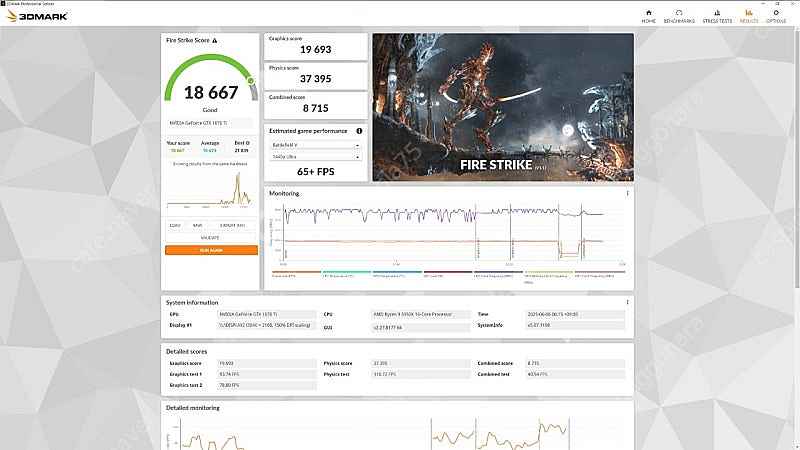Open the Stress Tests tab
800x450 pixels.
[x=717, y=16]
